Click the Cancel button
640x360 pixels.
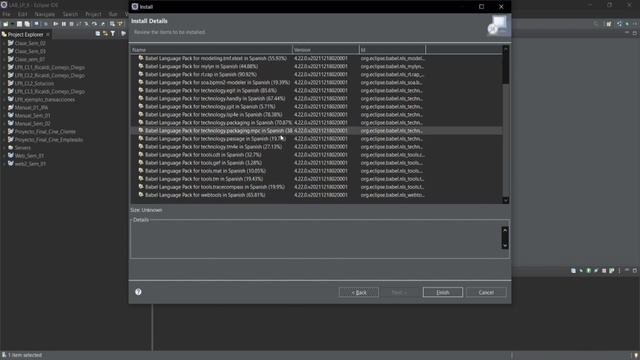point(486,292)
